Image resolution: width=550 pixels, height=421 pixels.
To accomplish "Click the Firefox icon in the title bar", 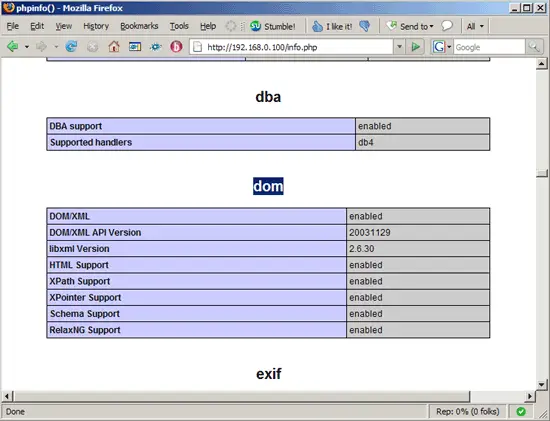I will click(x=9, y=7).
